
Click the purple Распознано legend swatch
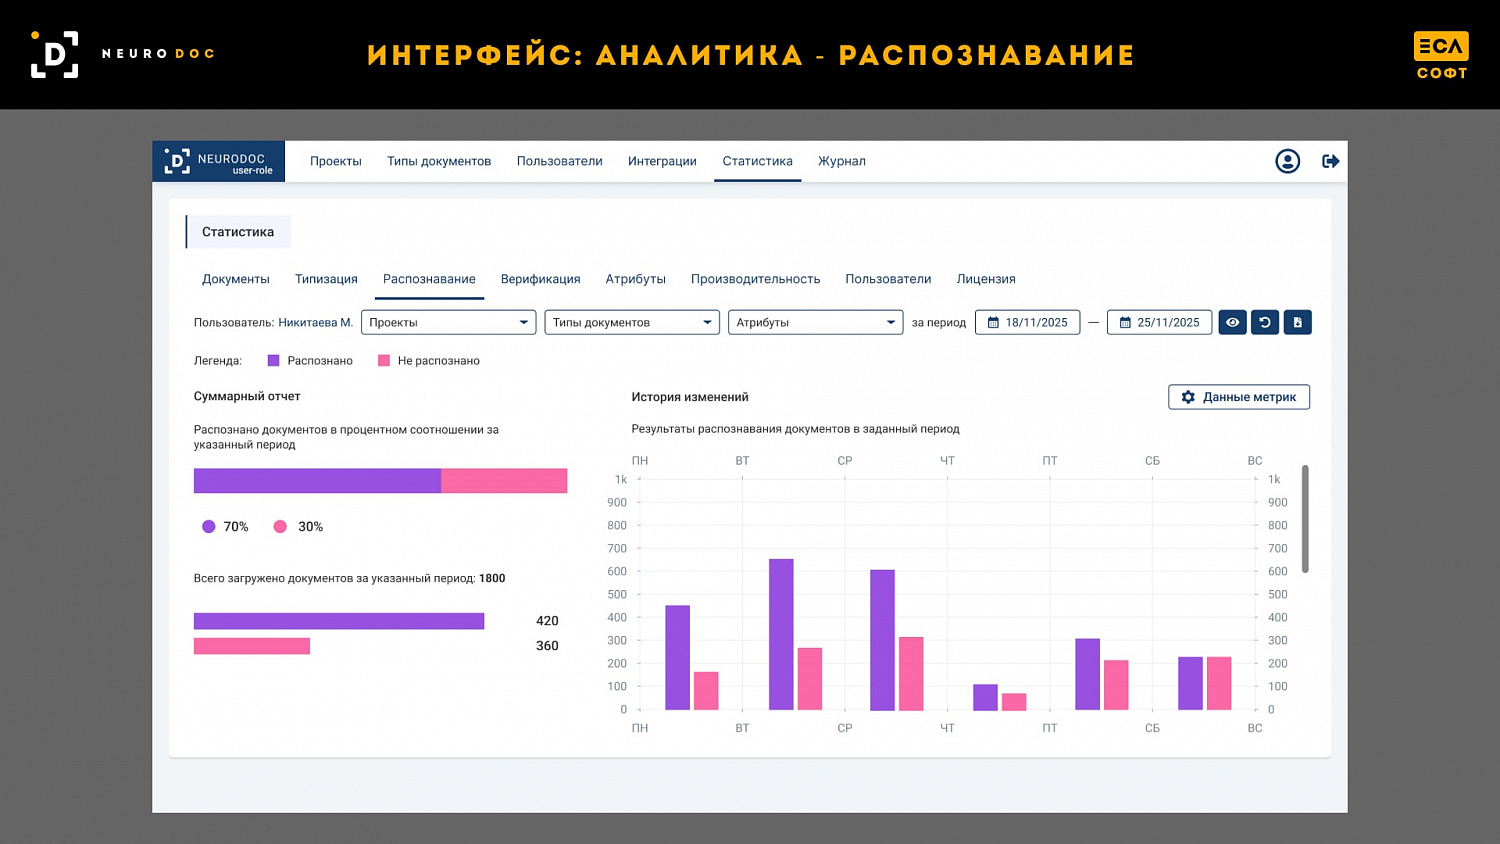(x=273, y=361)
